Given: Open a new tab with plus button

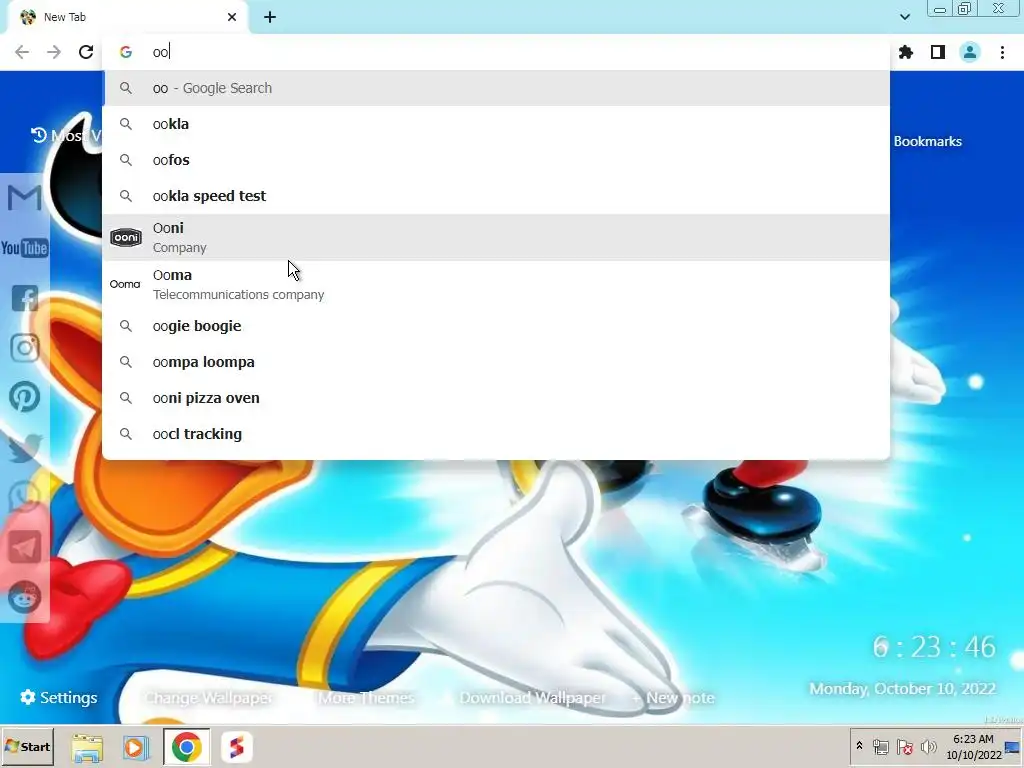Looking at the screenshot, I should [270, 17].
